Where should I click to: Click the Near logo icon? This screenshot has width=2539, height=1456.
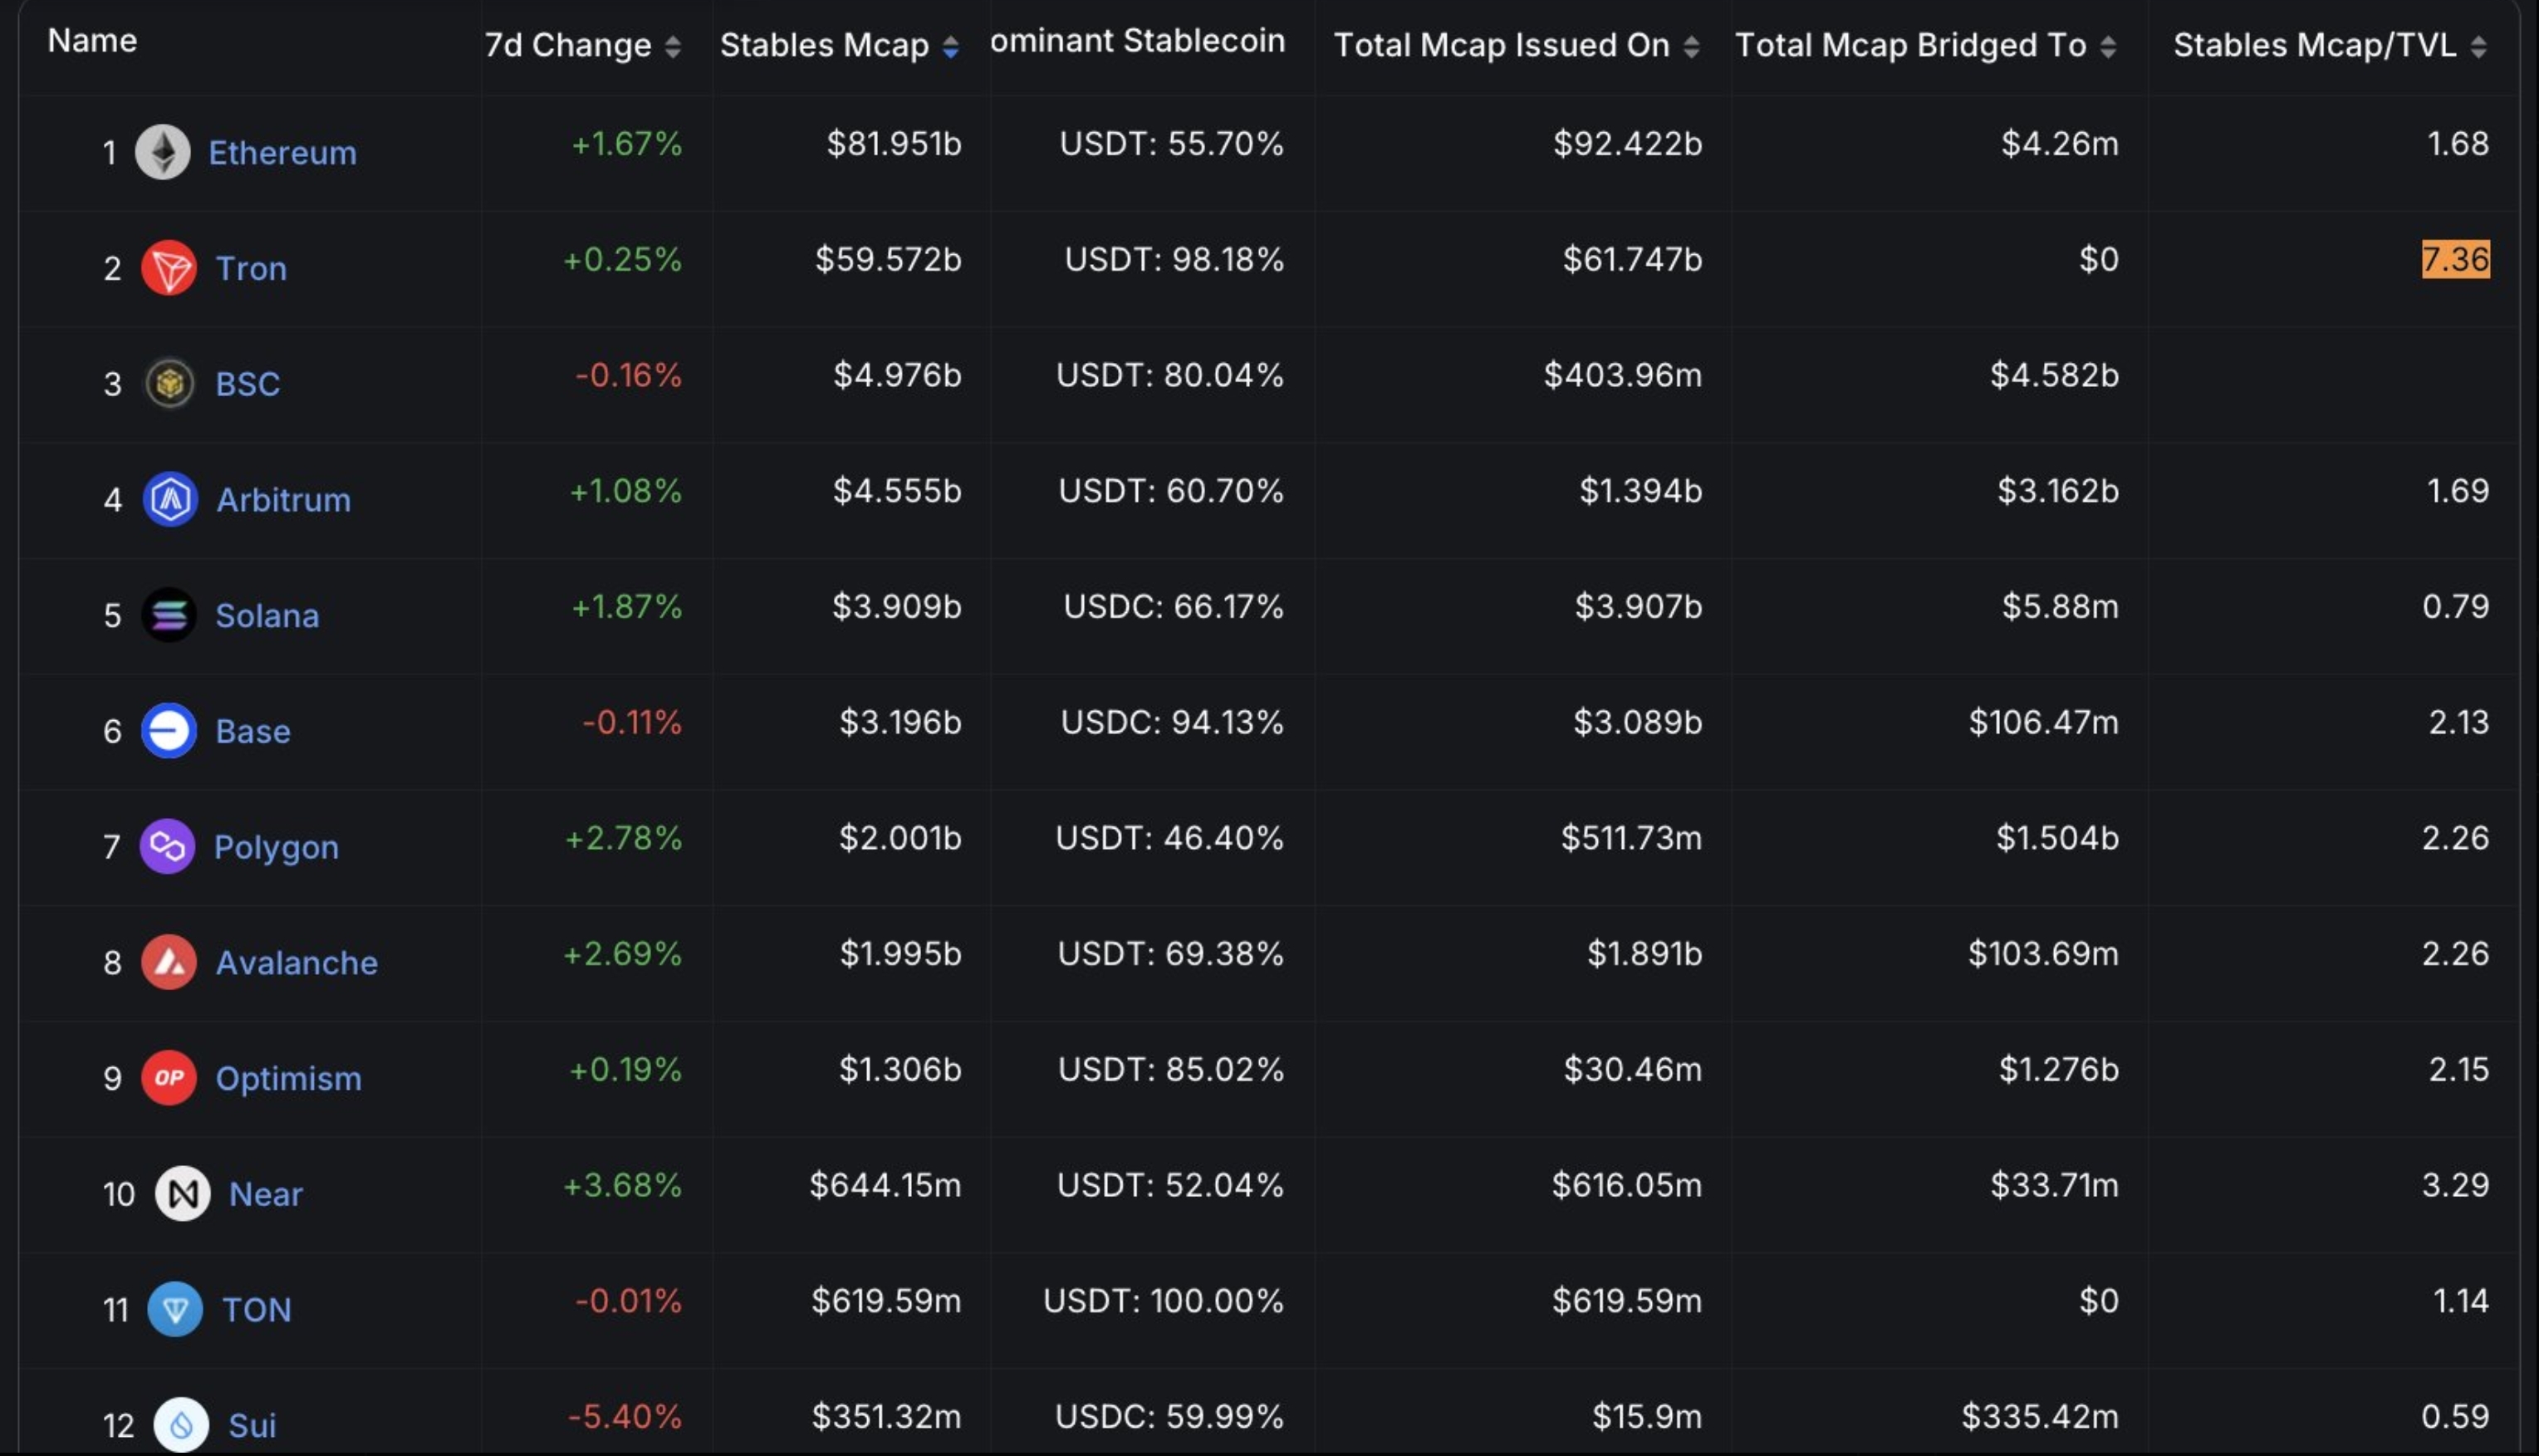tap(183, 1194)
